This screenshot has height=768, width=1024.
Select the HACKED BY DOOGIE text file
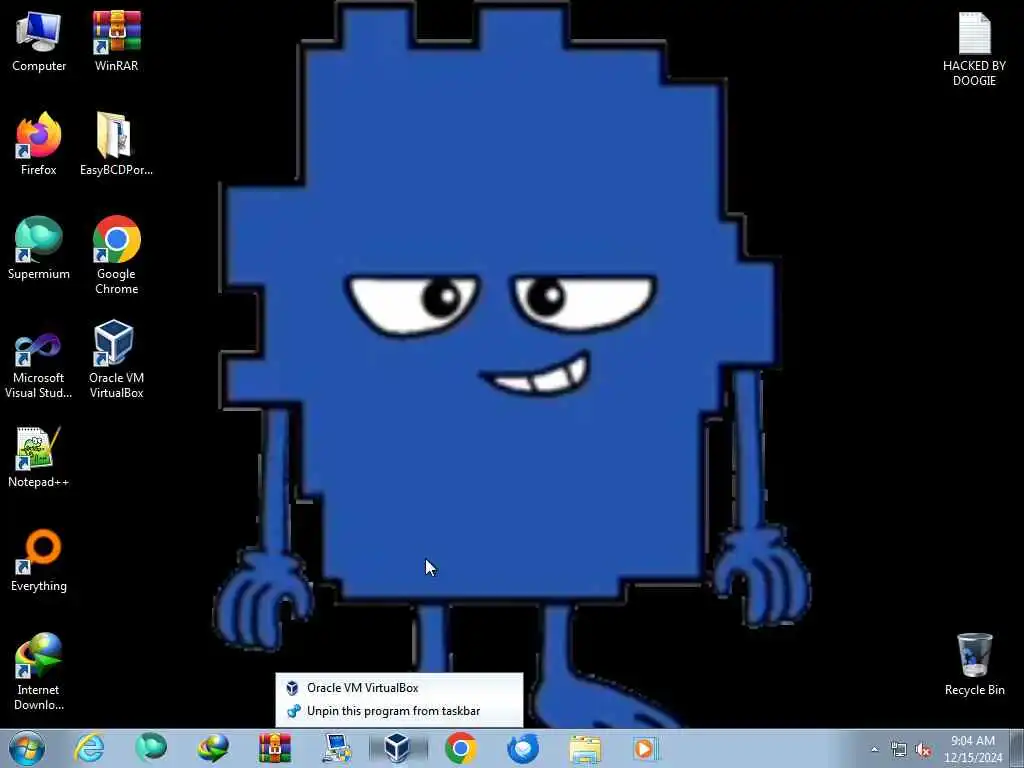pyautogui.click(x=974, y=49)
